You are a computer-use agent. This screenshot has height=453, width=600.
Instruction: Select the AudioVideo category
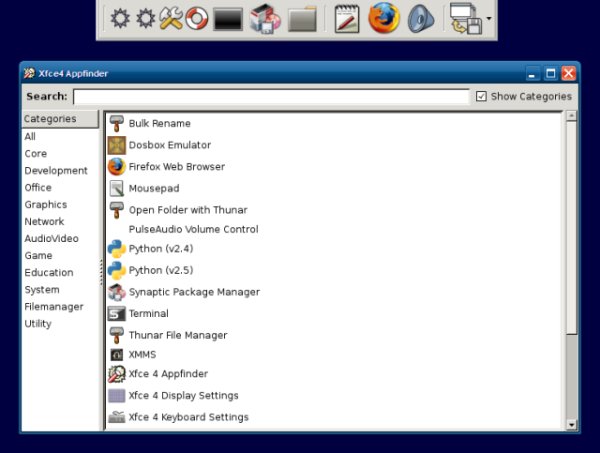tap(51, 238)
